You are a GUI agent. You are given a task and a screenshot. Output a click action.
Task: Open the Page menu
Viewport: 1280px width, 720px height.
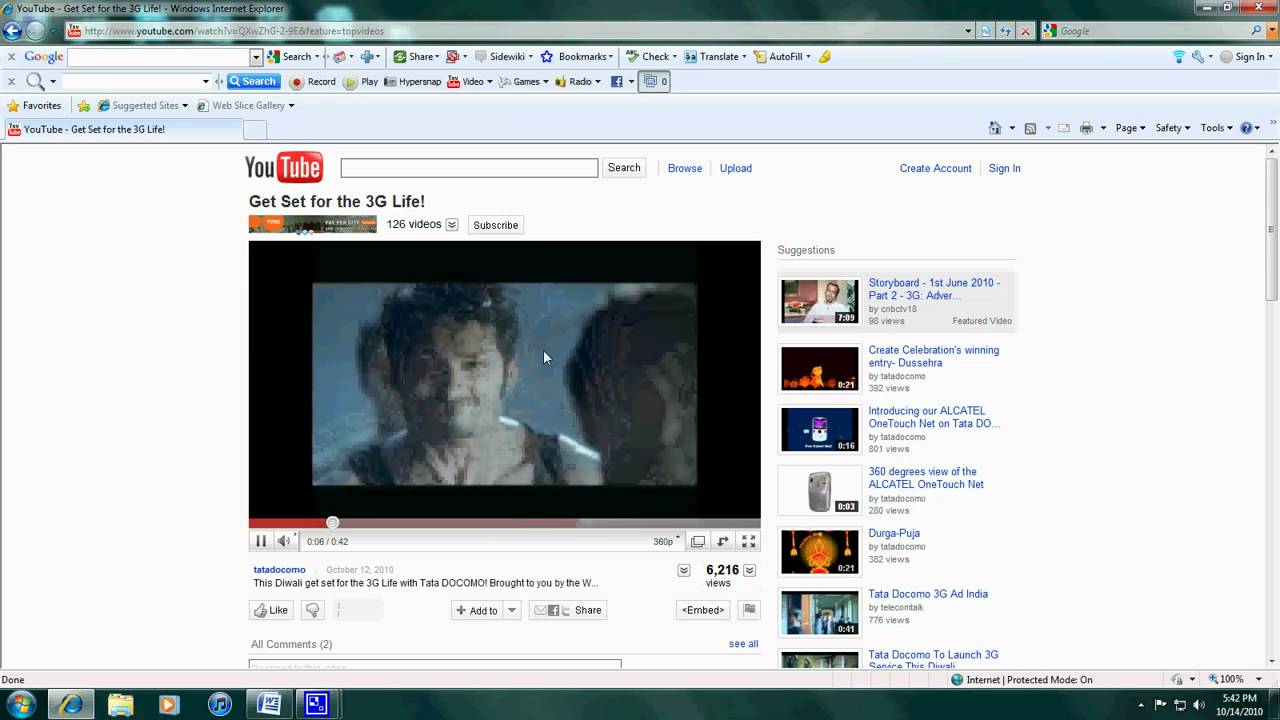1130,128
